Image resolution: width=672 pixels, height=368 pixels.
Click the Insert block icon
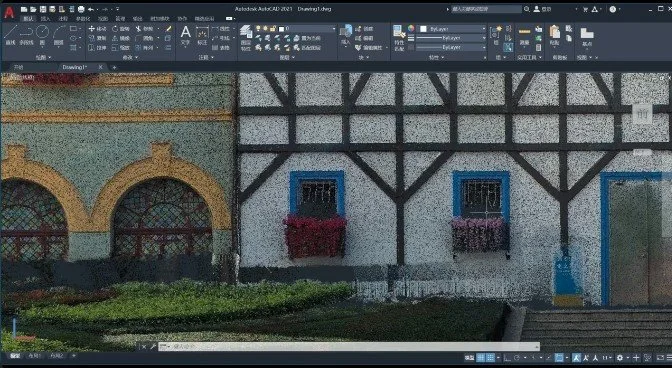pos(345,34)
